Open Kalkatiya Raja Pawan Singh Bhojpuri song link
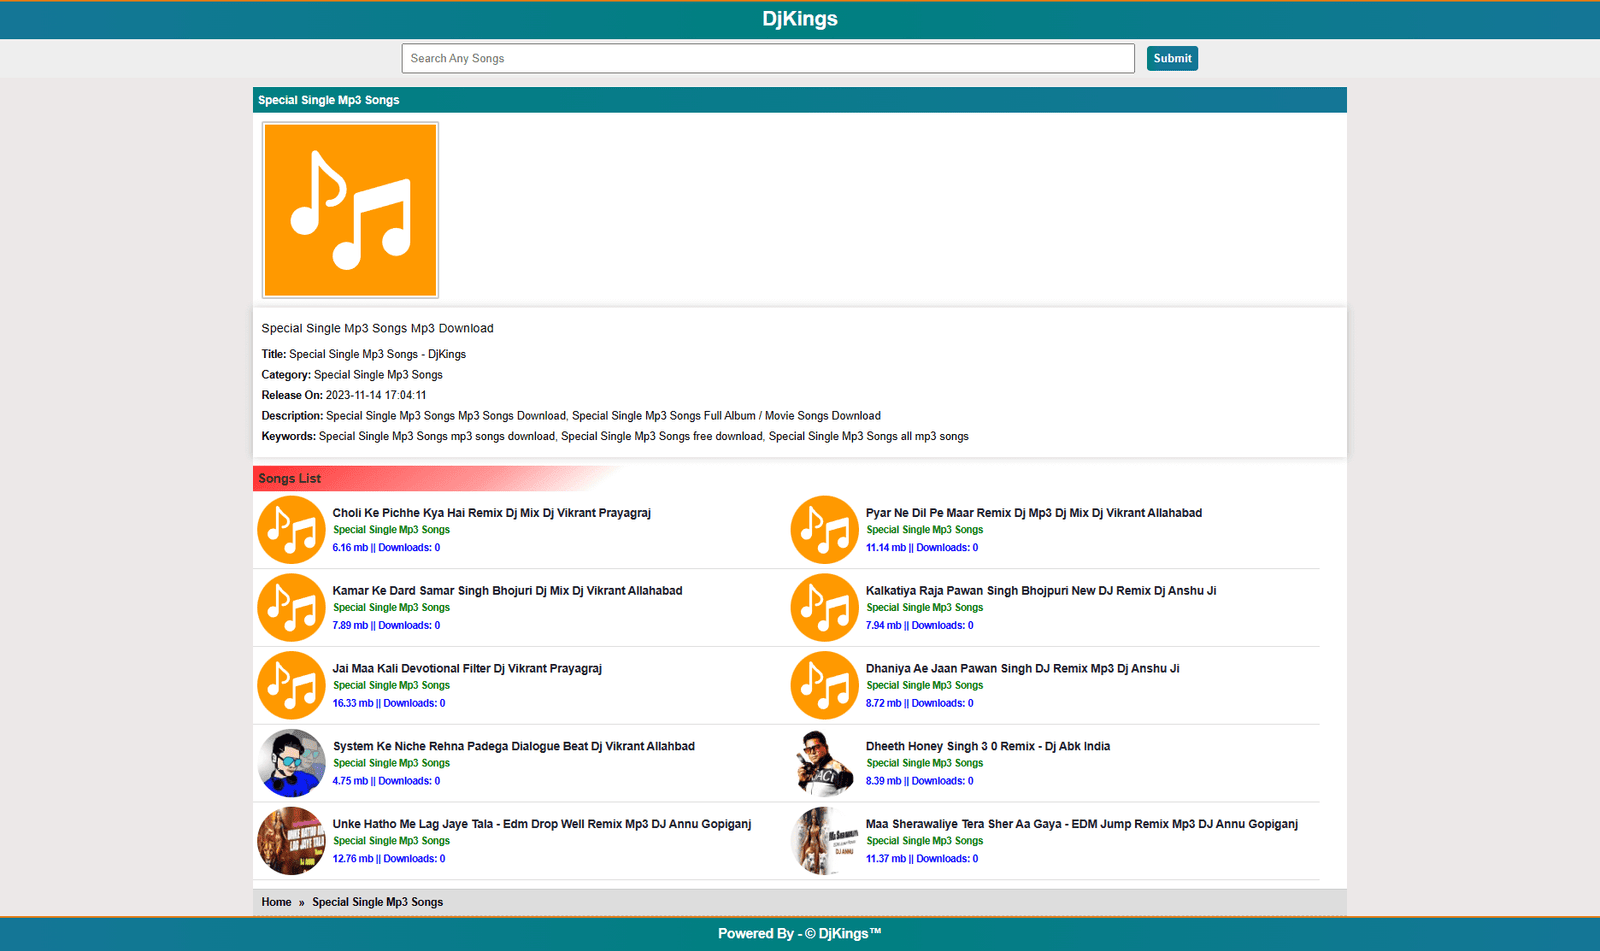The image size is (1600, 951). (1040, 591)
